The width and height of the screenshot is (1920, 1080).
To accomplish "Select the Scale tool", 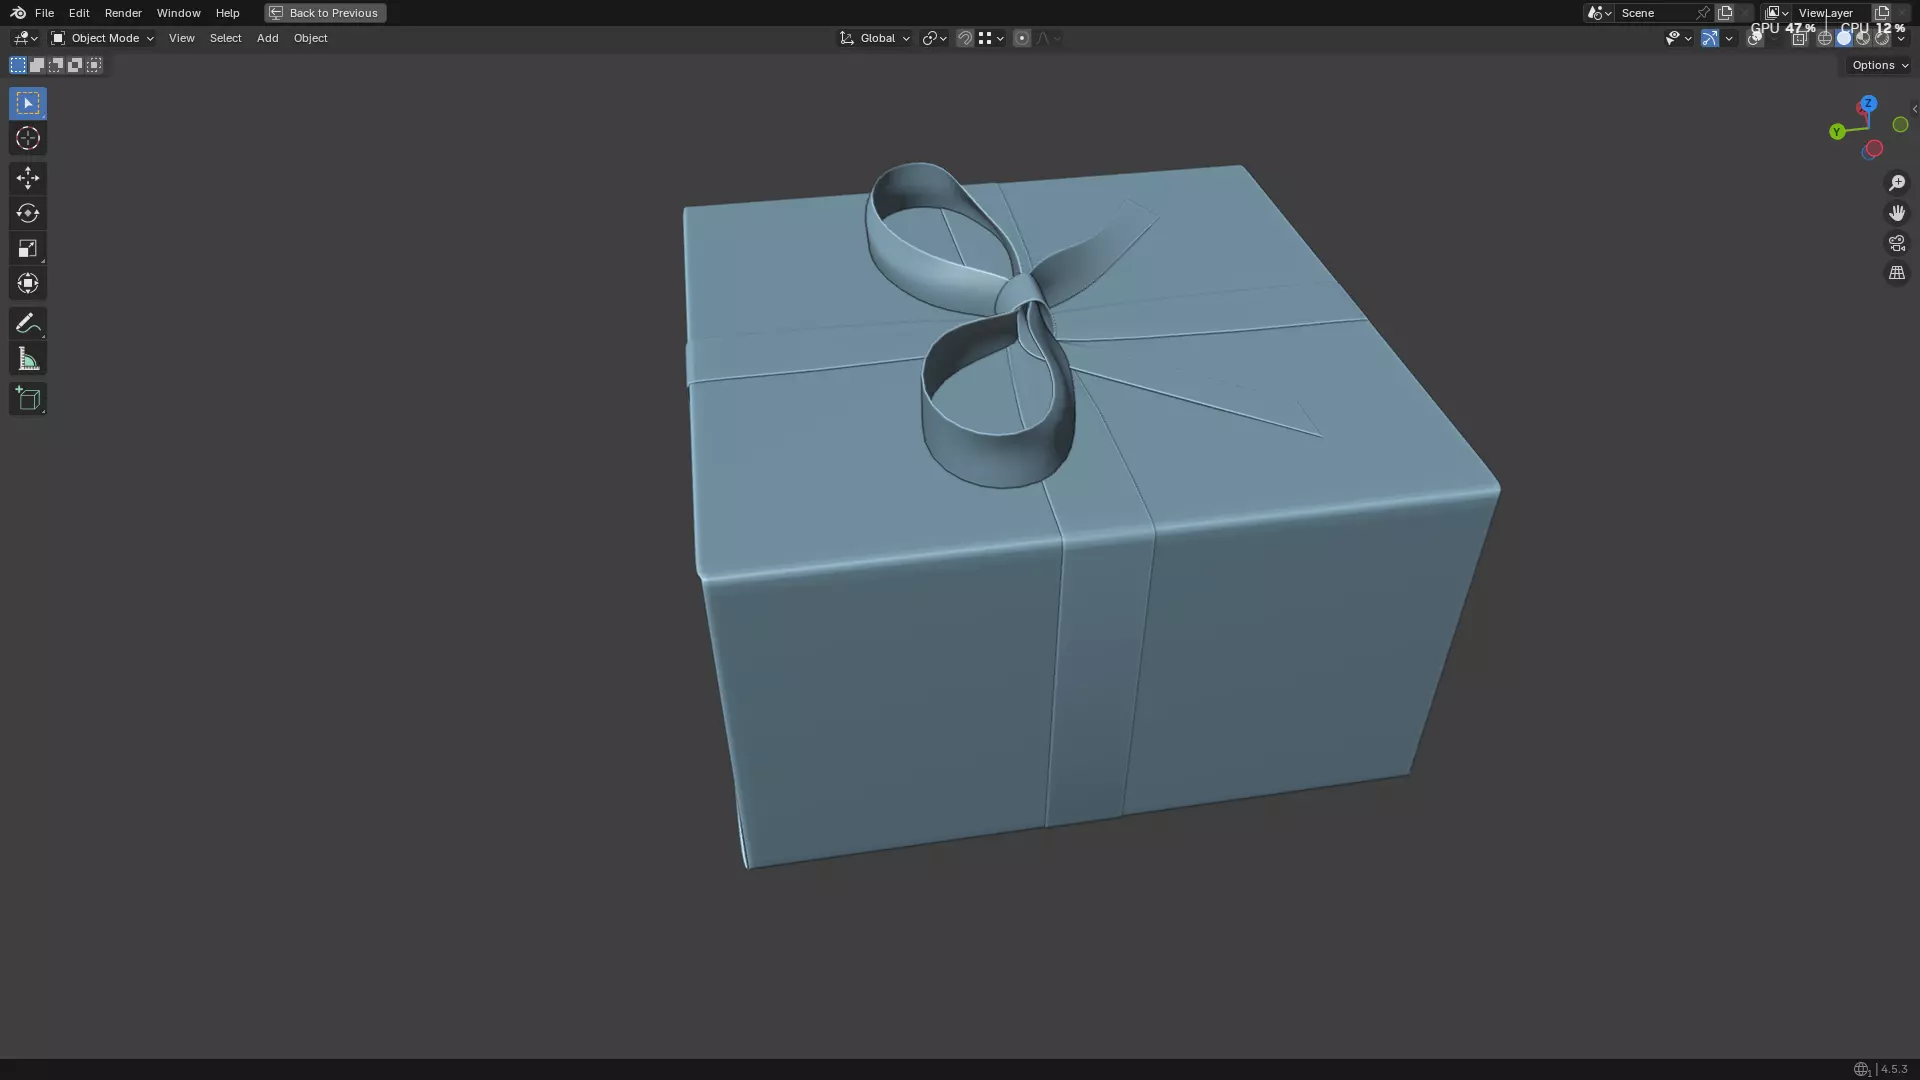I will [x=27, y=248].
